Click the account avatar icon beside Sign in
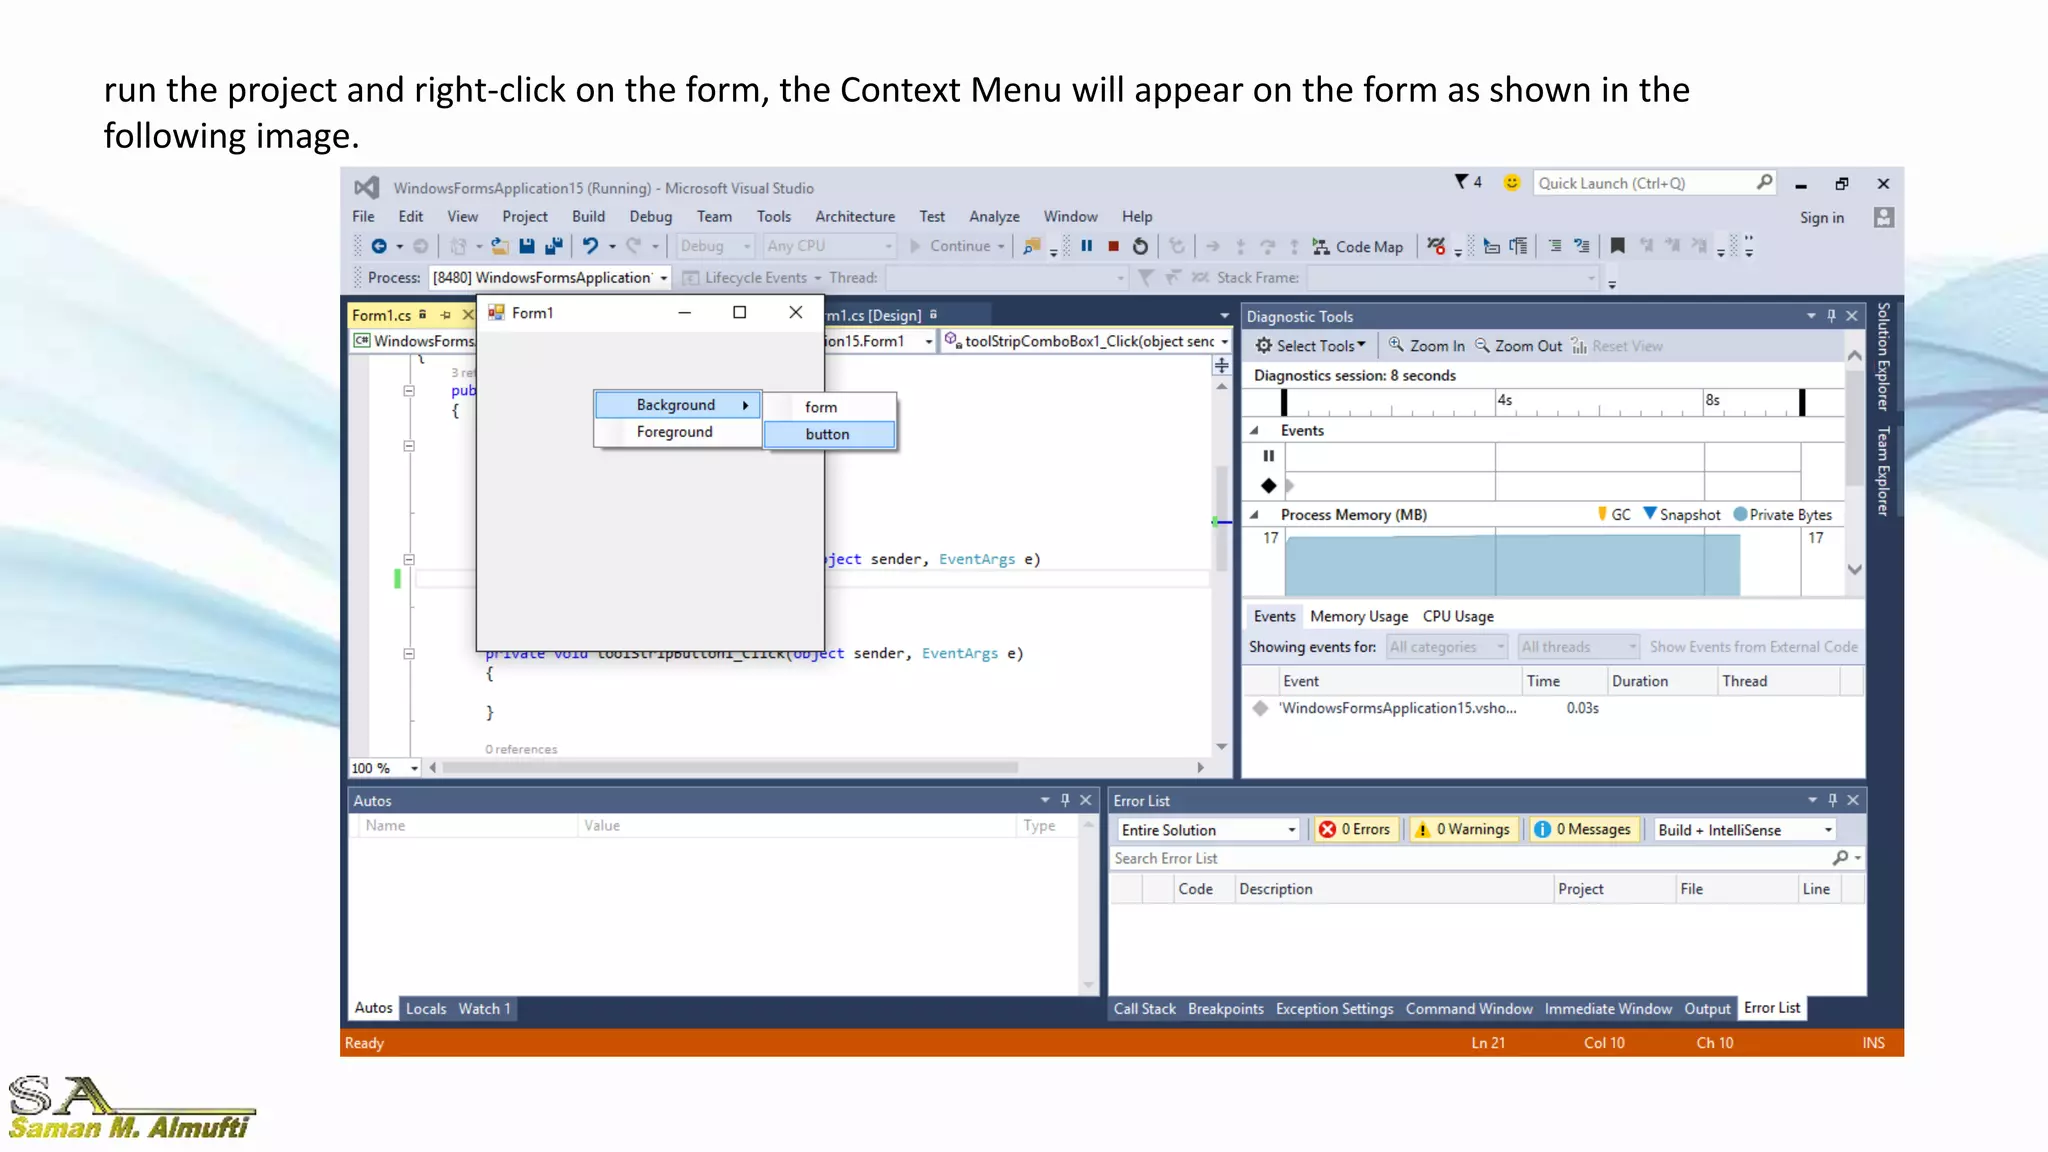The image size is (2048, 1152). click(1884, 217)
